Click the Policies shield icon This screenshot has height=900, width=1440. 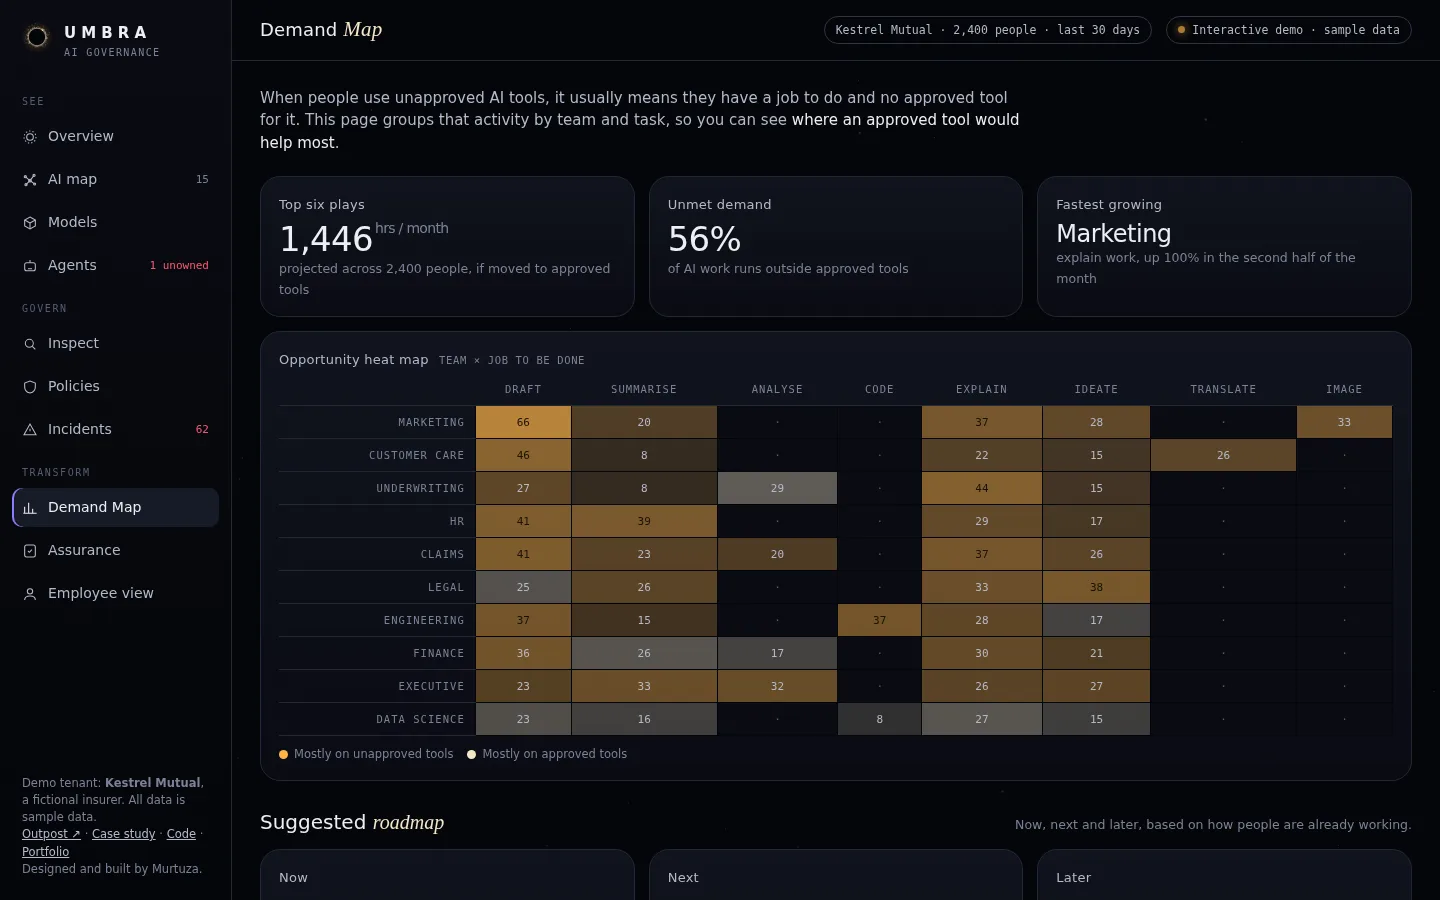click(x=30, y=387)
